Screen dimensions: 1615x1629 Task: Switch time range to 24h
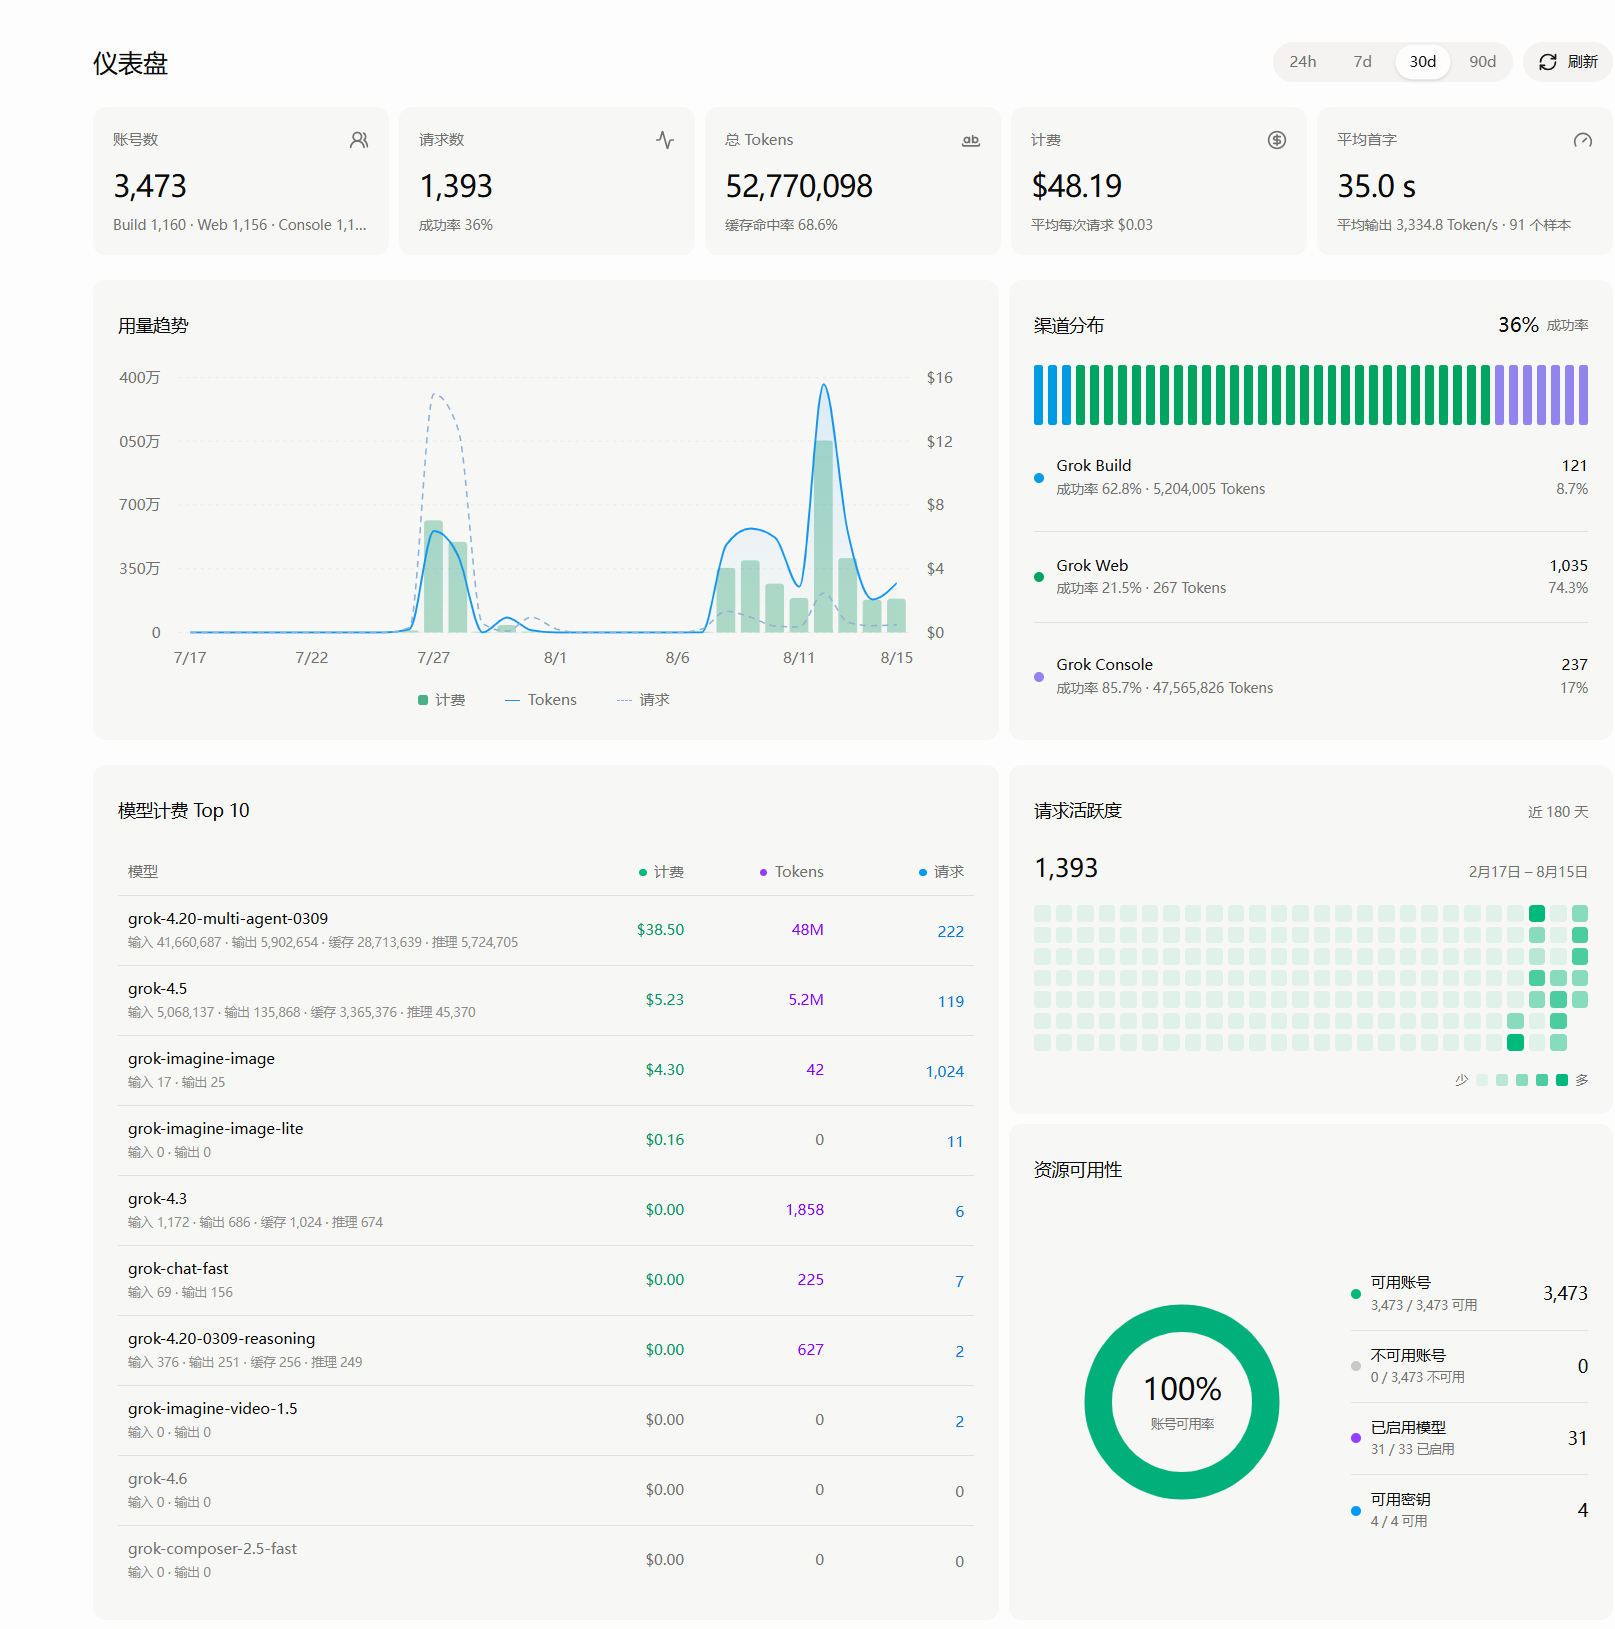[1303, 62]
